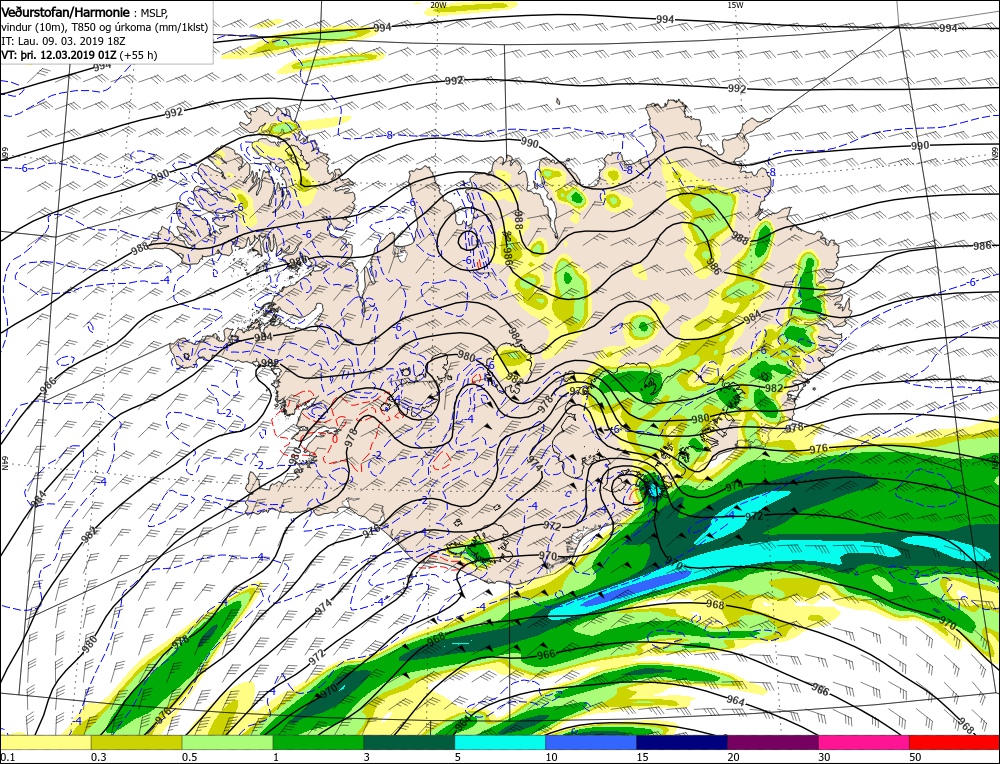
Task: Select the green 1–3 mm legend swatch
Action: click(x=318, y=742)
